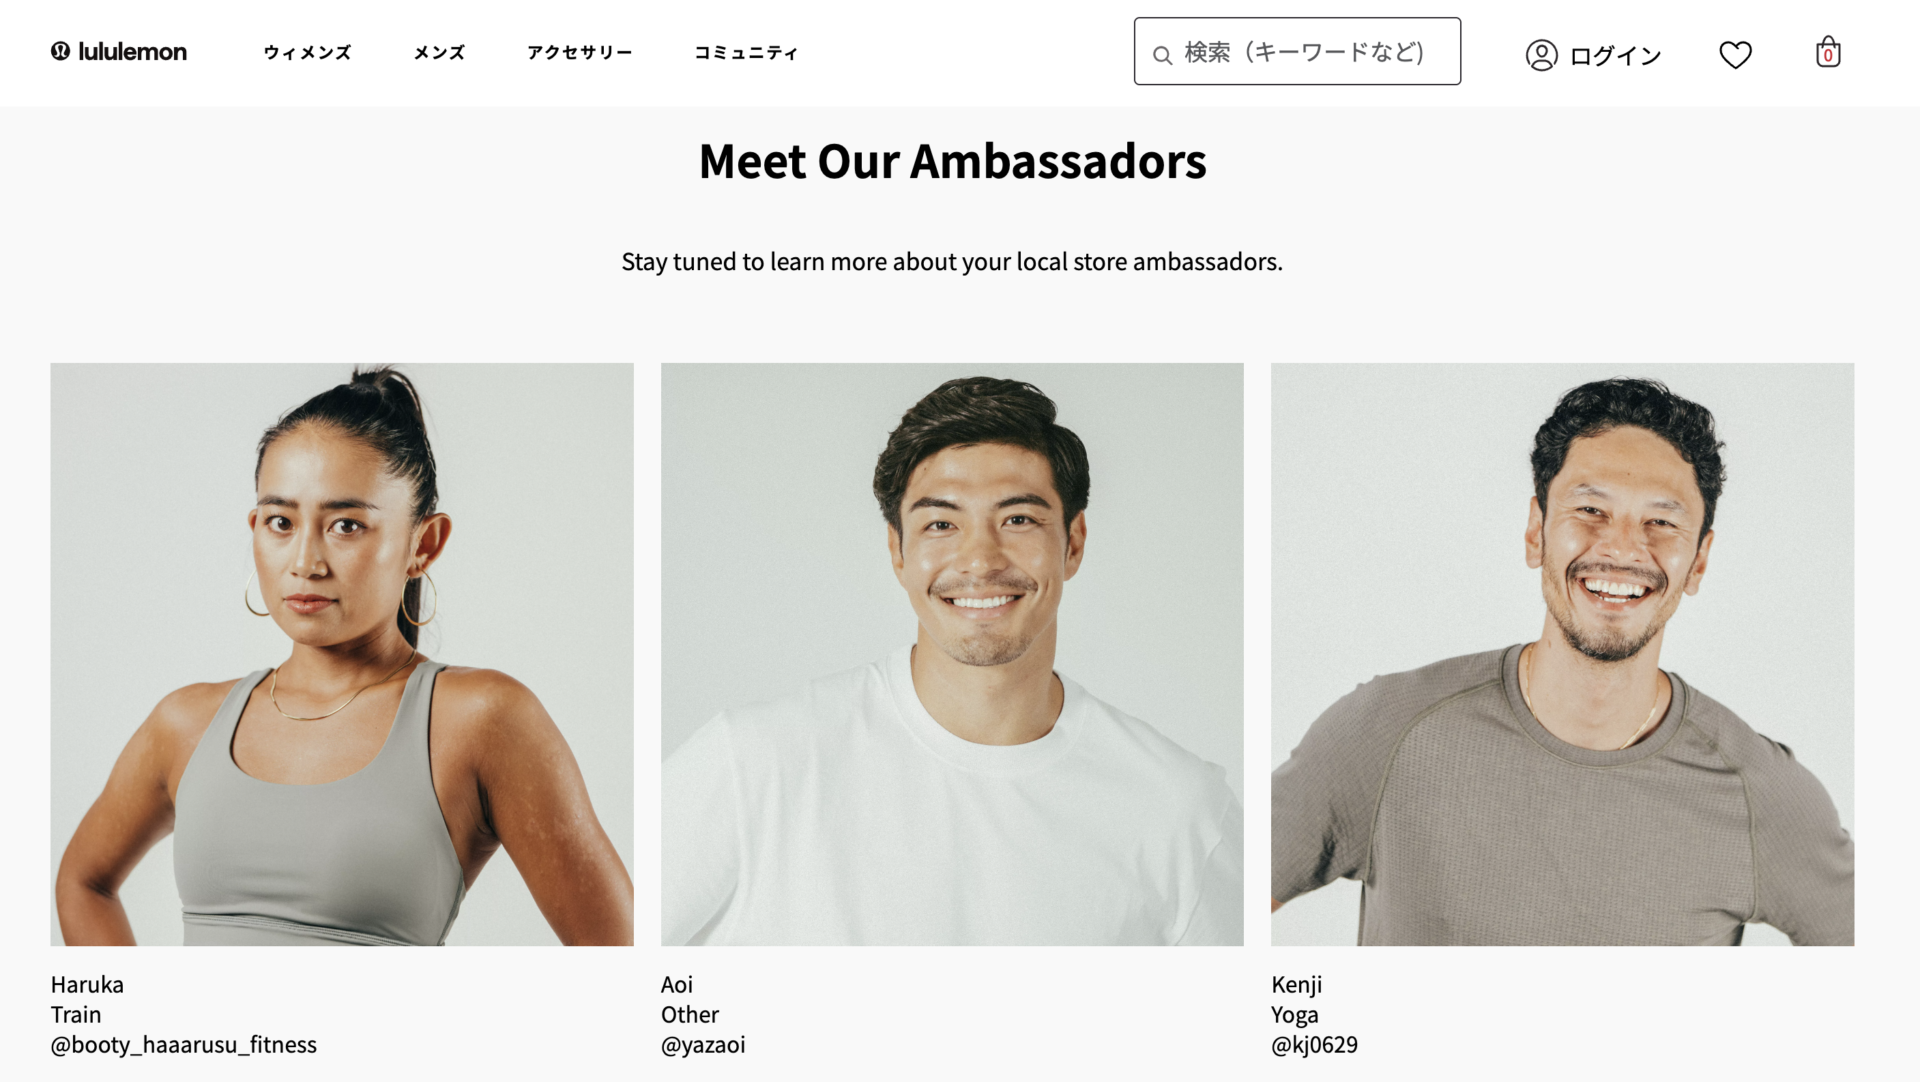Click the search magnifier icon
1920x1082 pixels.
point(1162,55)
